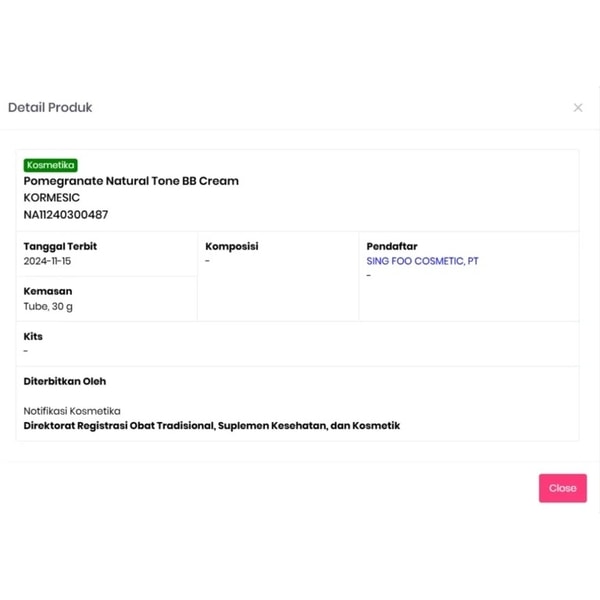Click the Kits label
This screenshot has height=600, width=600.
[33, 337]
